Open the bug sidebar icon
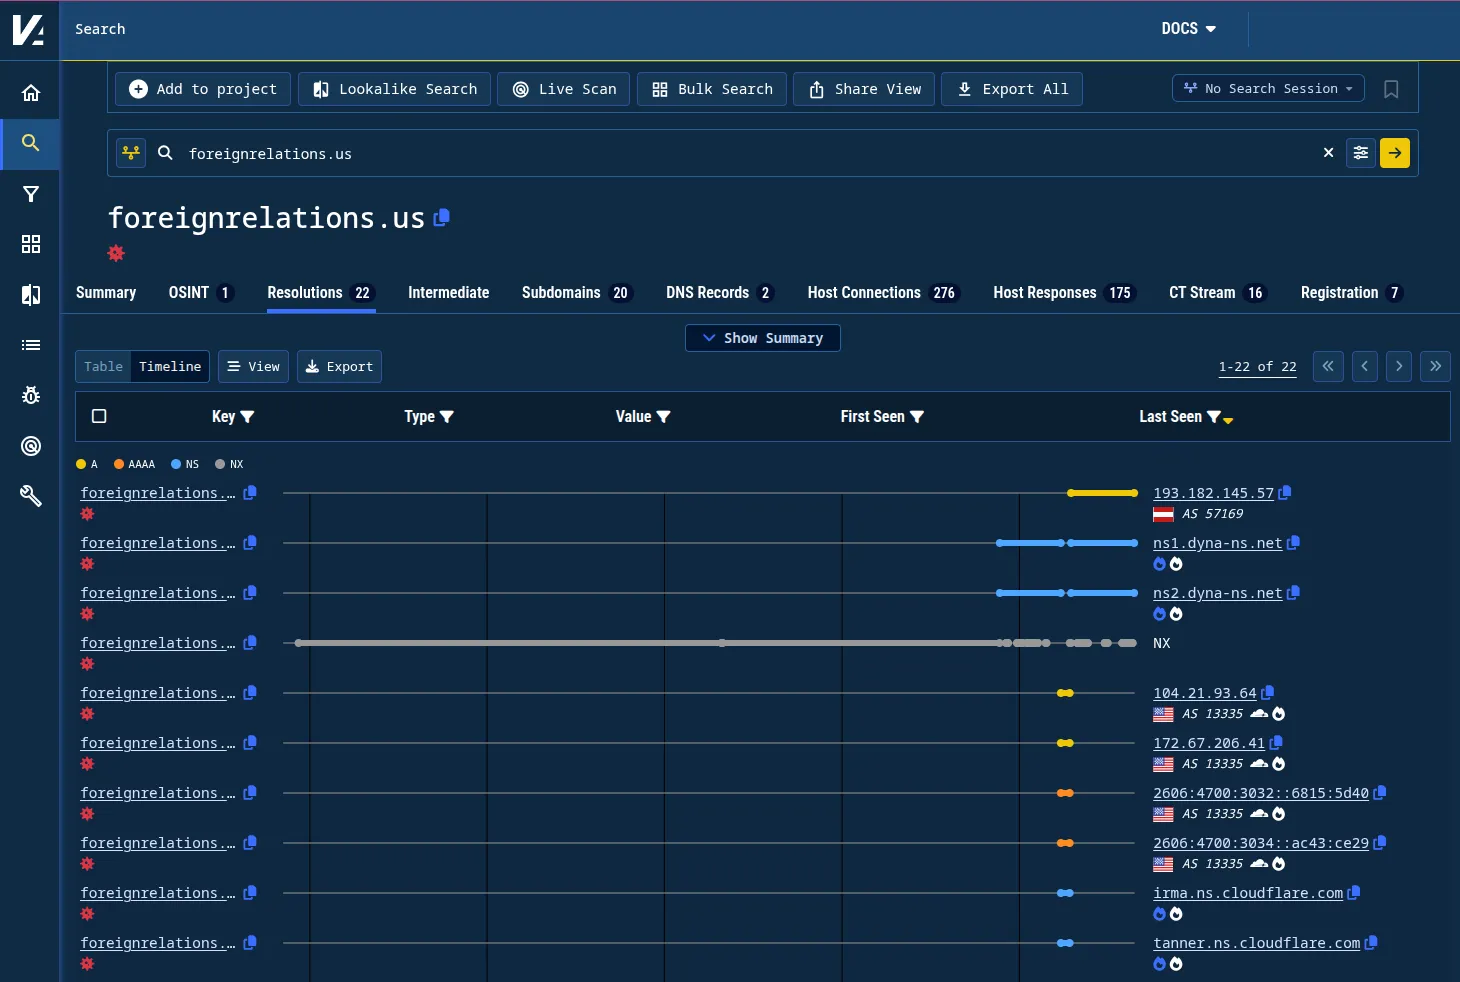Viewport: 1460px width, 982px height. [x=31, y=395]
